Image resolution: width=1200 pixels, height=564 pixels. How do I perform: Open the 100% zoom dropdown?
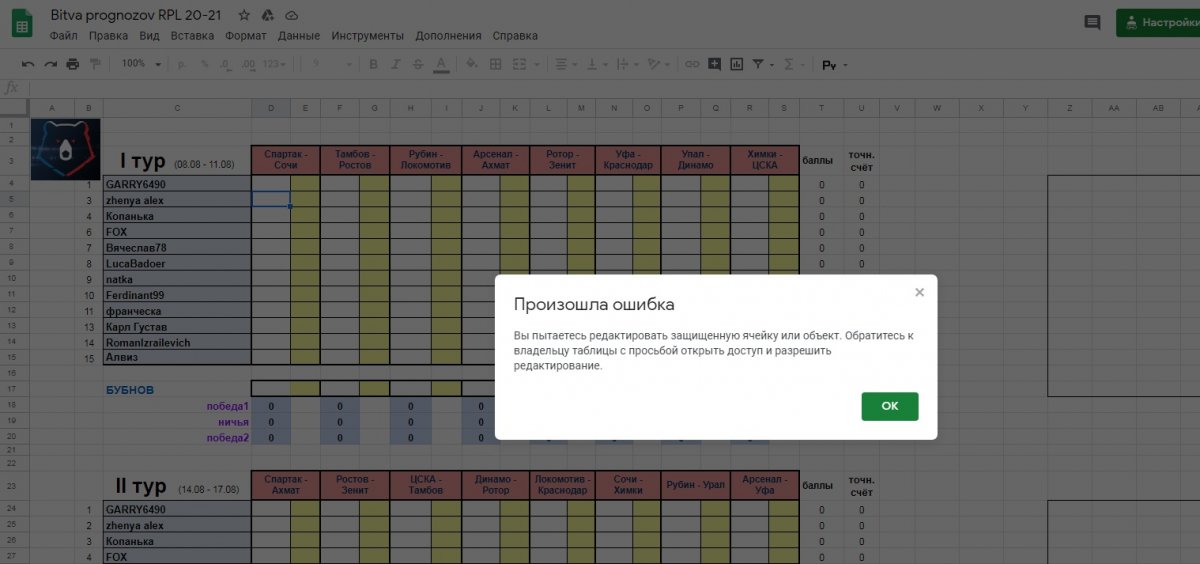tap(141, 64)
